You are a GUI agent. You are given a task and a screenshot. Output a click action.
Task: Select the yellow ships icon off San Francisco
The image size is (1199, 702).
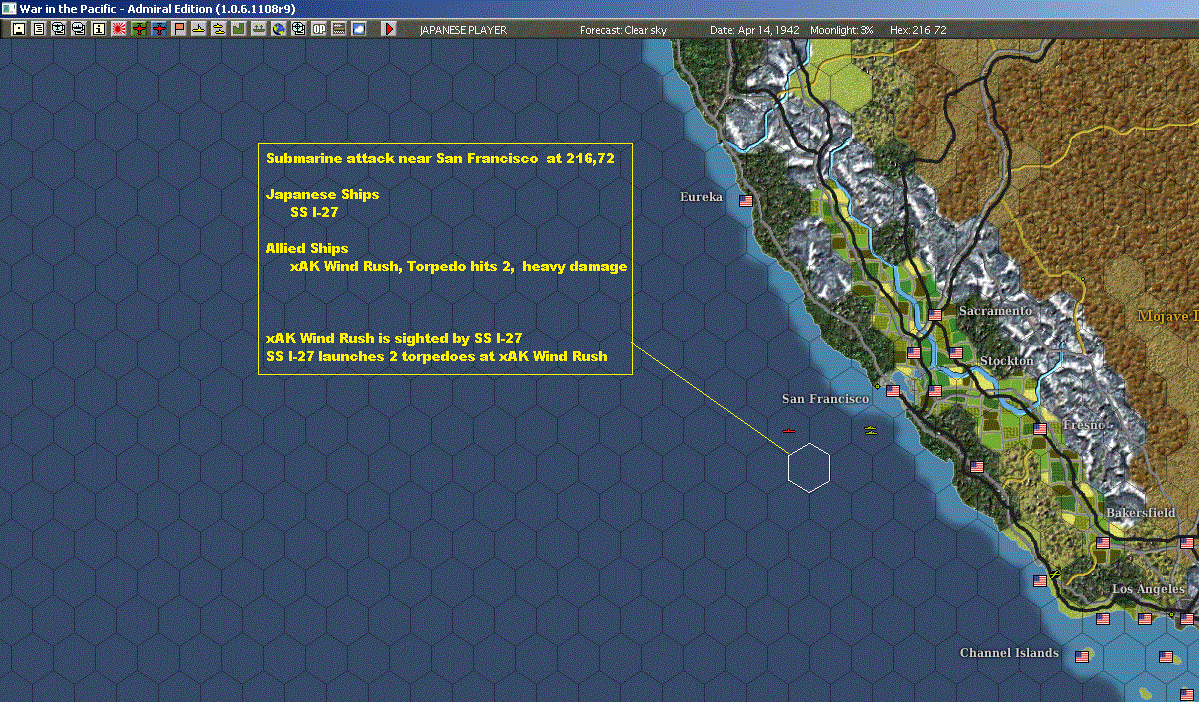[x=870, y=431]
